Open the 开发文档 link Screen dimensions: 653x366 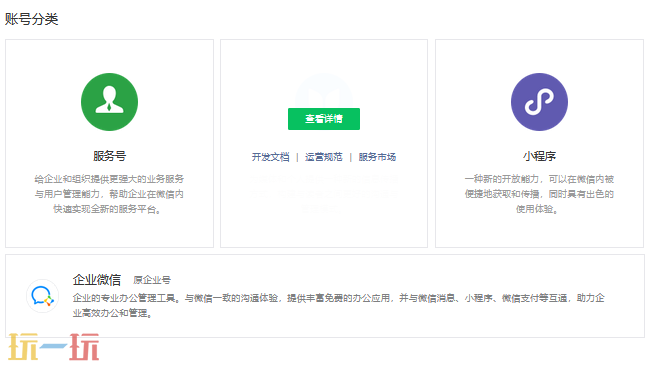point(270,157)
